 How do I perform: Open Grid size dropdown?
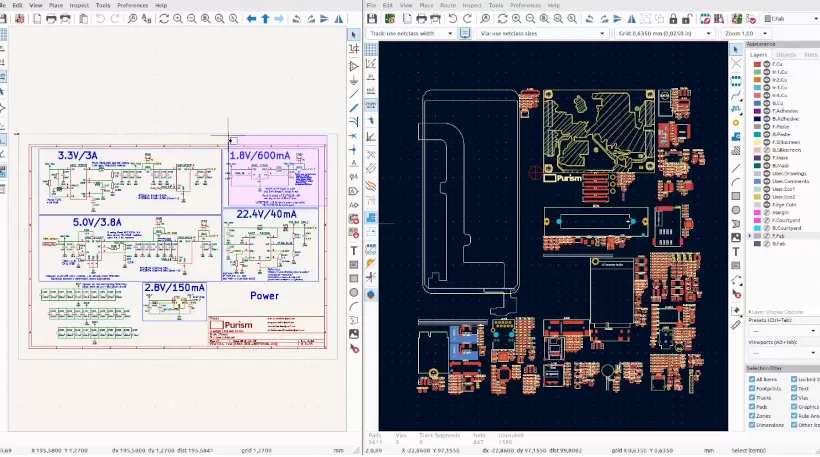(x=664, y=33)
